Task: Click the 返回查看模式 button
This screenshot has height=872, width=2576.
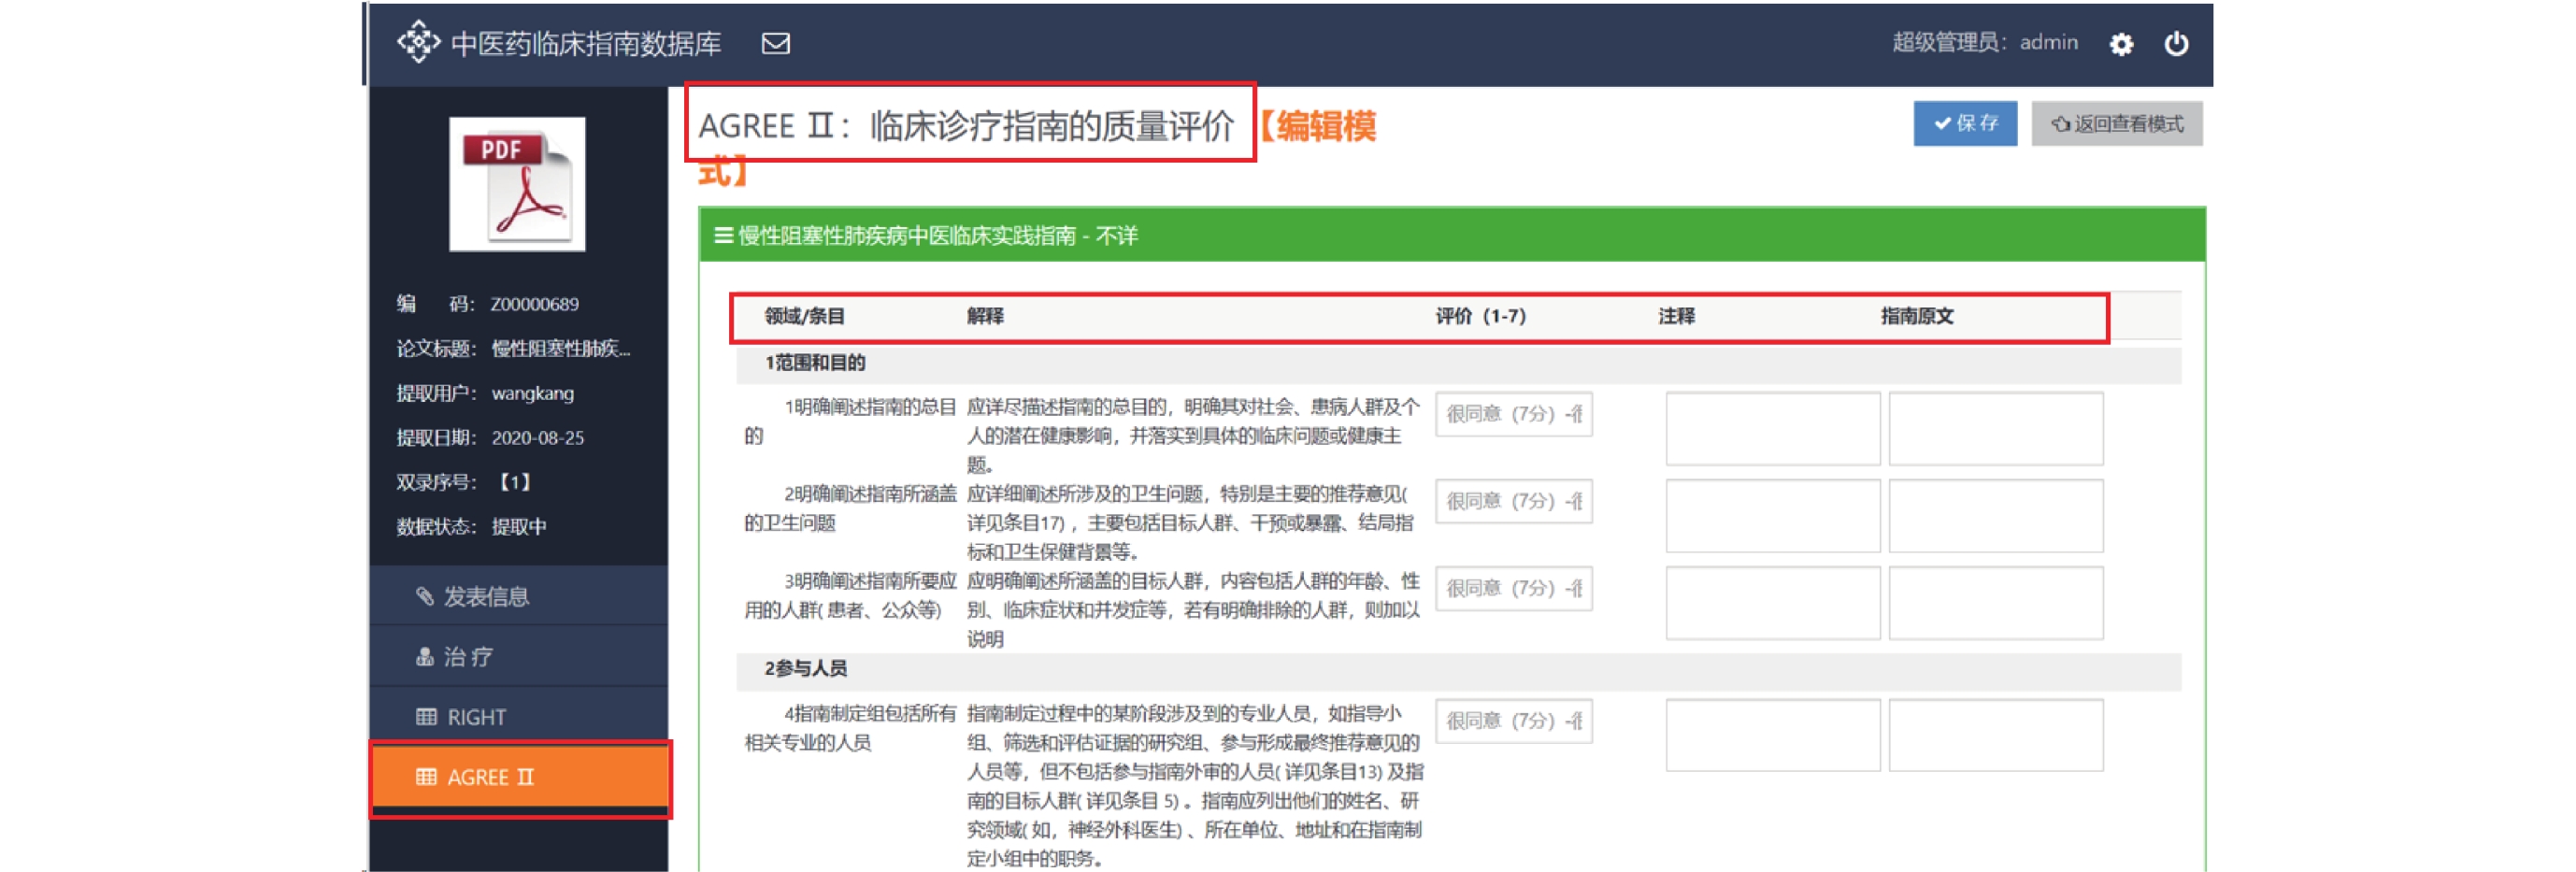Action: pos(2116,124)
